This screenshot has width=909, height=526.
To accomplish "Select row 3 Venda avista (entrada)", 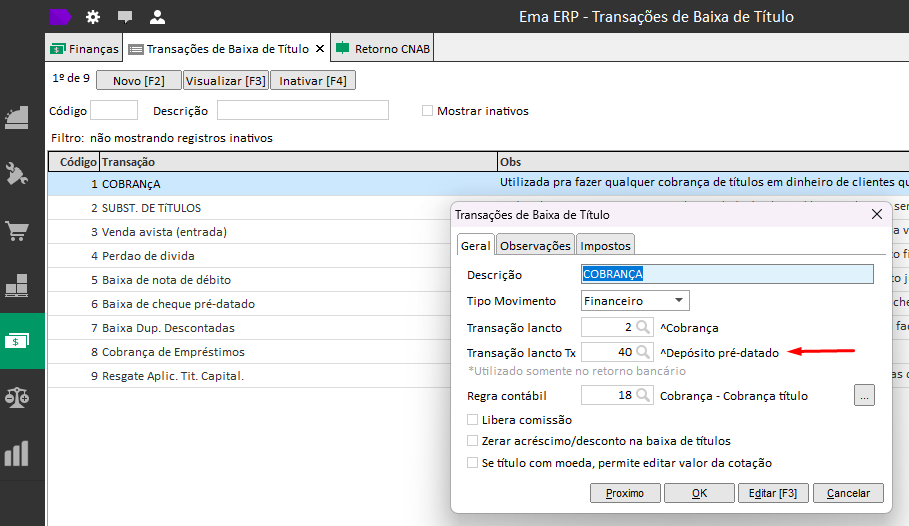I will [249, 232].
